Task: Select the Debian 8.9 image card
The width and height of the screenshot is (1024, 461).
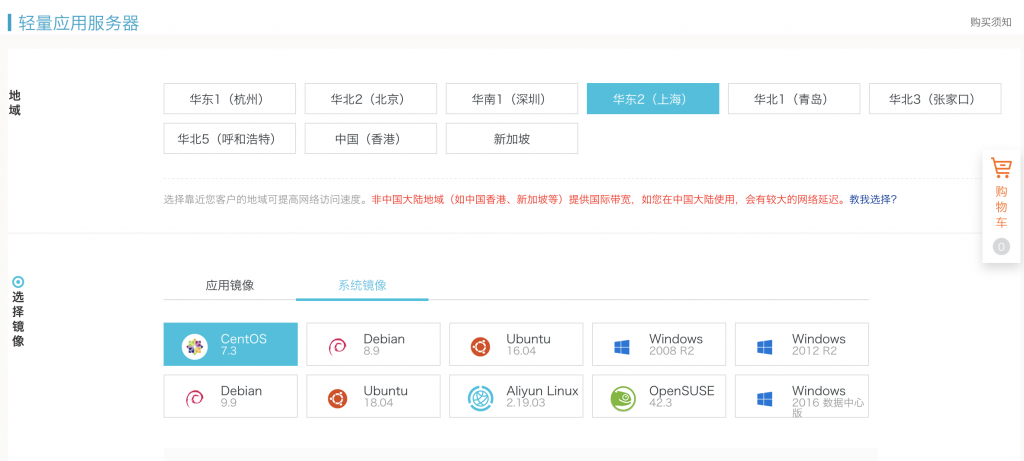Action: (374, 344)
